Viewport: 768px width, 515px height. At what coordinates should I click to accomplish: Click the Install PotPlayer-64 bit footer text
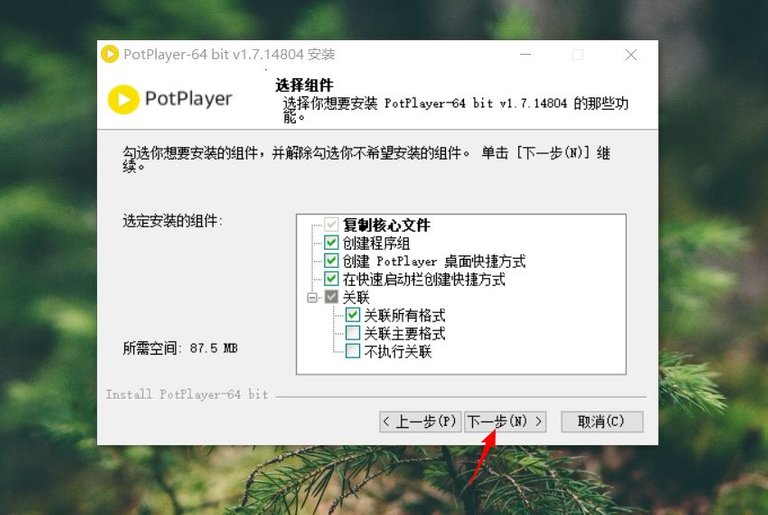pos(187,394)
